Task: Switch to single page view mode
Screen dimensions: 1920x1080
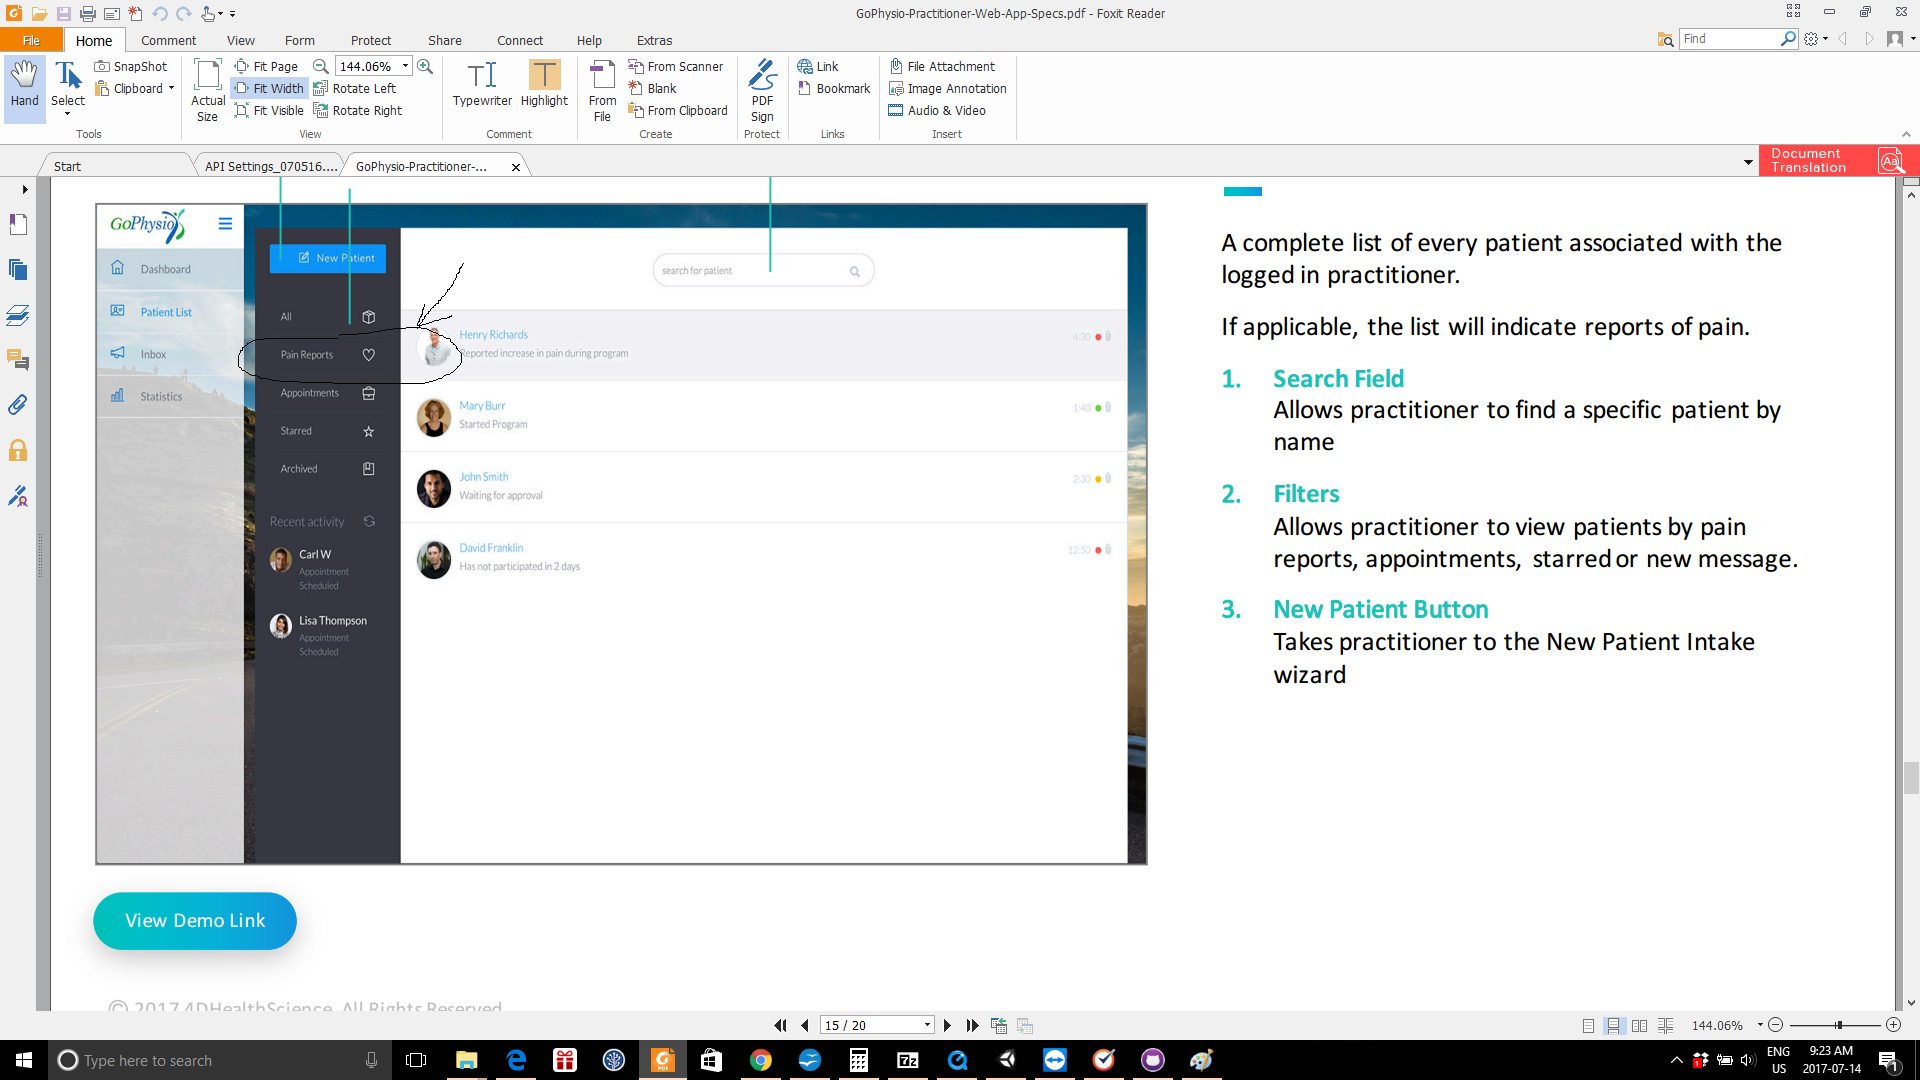Action: [x=1588, y=1026]
